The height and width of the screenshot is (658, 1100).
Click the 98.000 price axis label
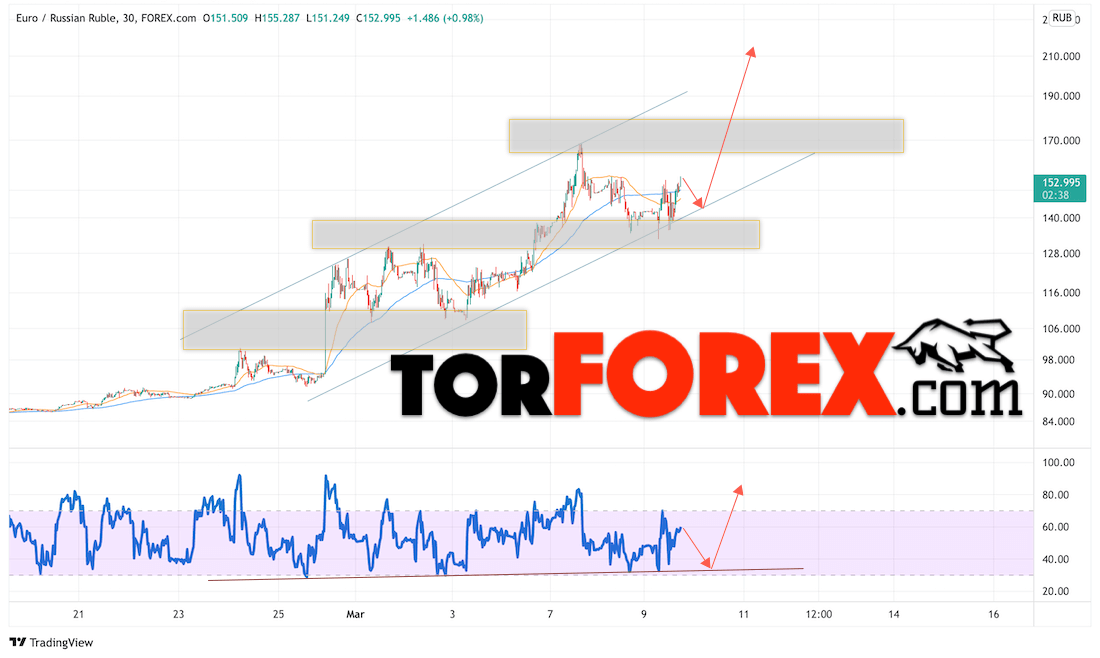pos(1059,360)
